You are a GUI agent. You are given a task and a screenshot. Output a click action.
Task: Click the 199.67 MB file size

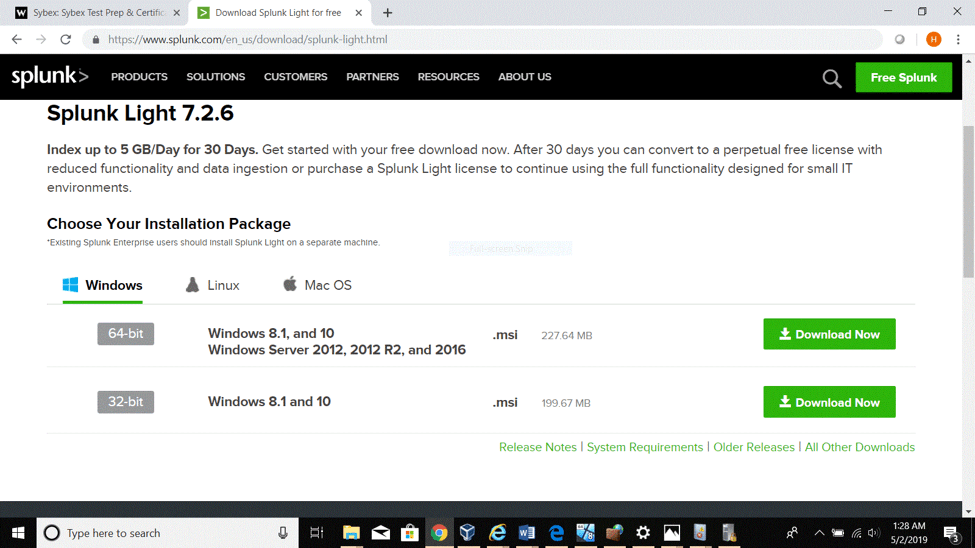(x=566, y=403)
